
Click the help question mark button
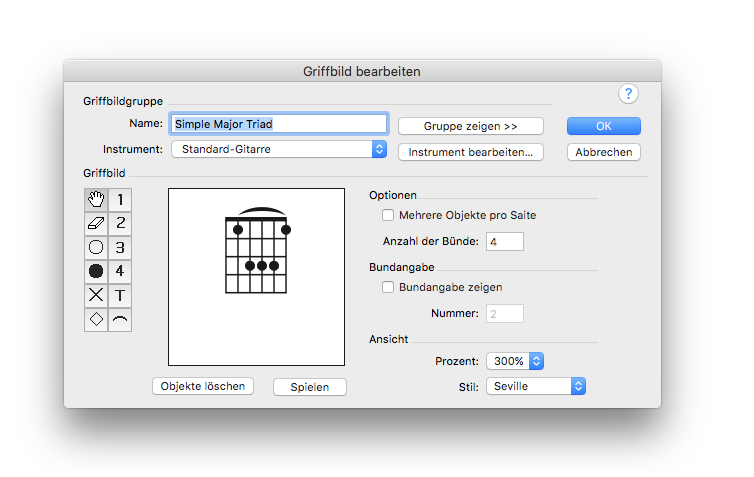pyautogui.click(x=628, y=94)
